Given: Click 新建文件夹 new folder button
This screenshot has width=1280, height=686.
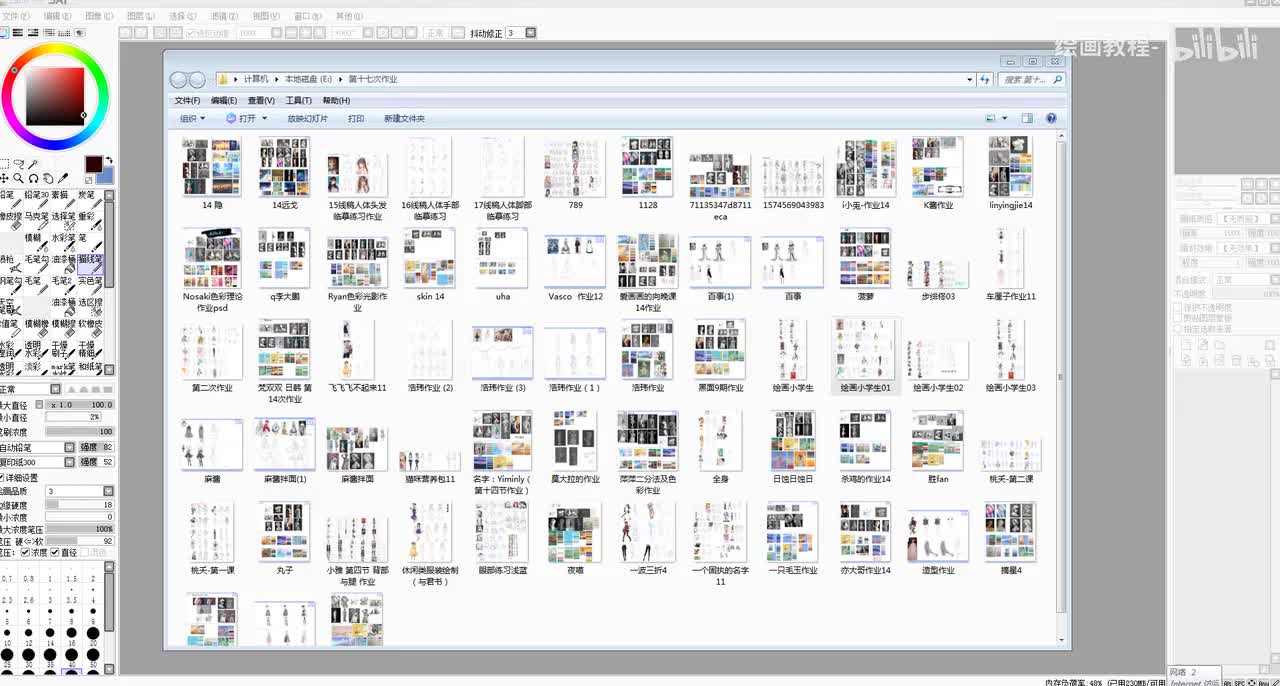Looking at the screenshot, I should [x=404, y=118].
